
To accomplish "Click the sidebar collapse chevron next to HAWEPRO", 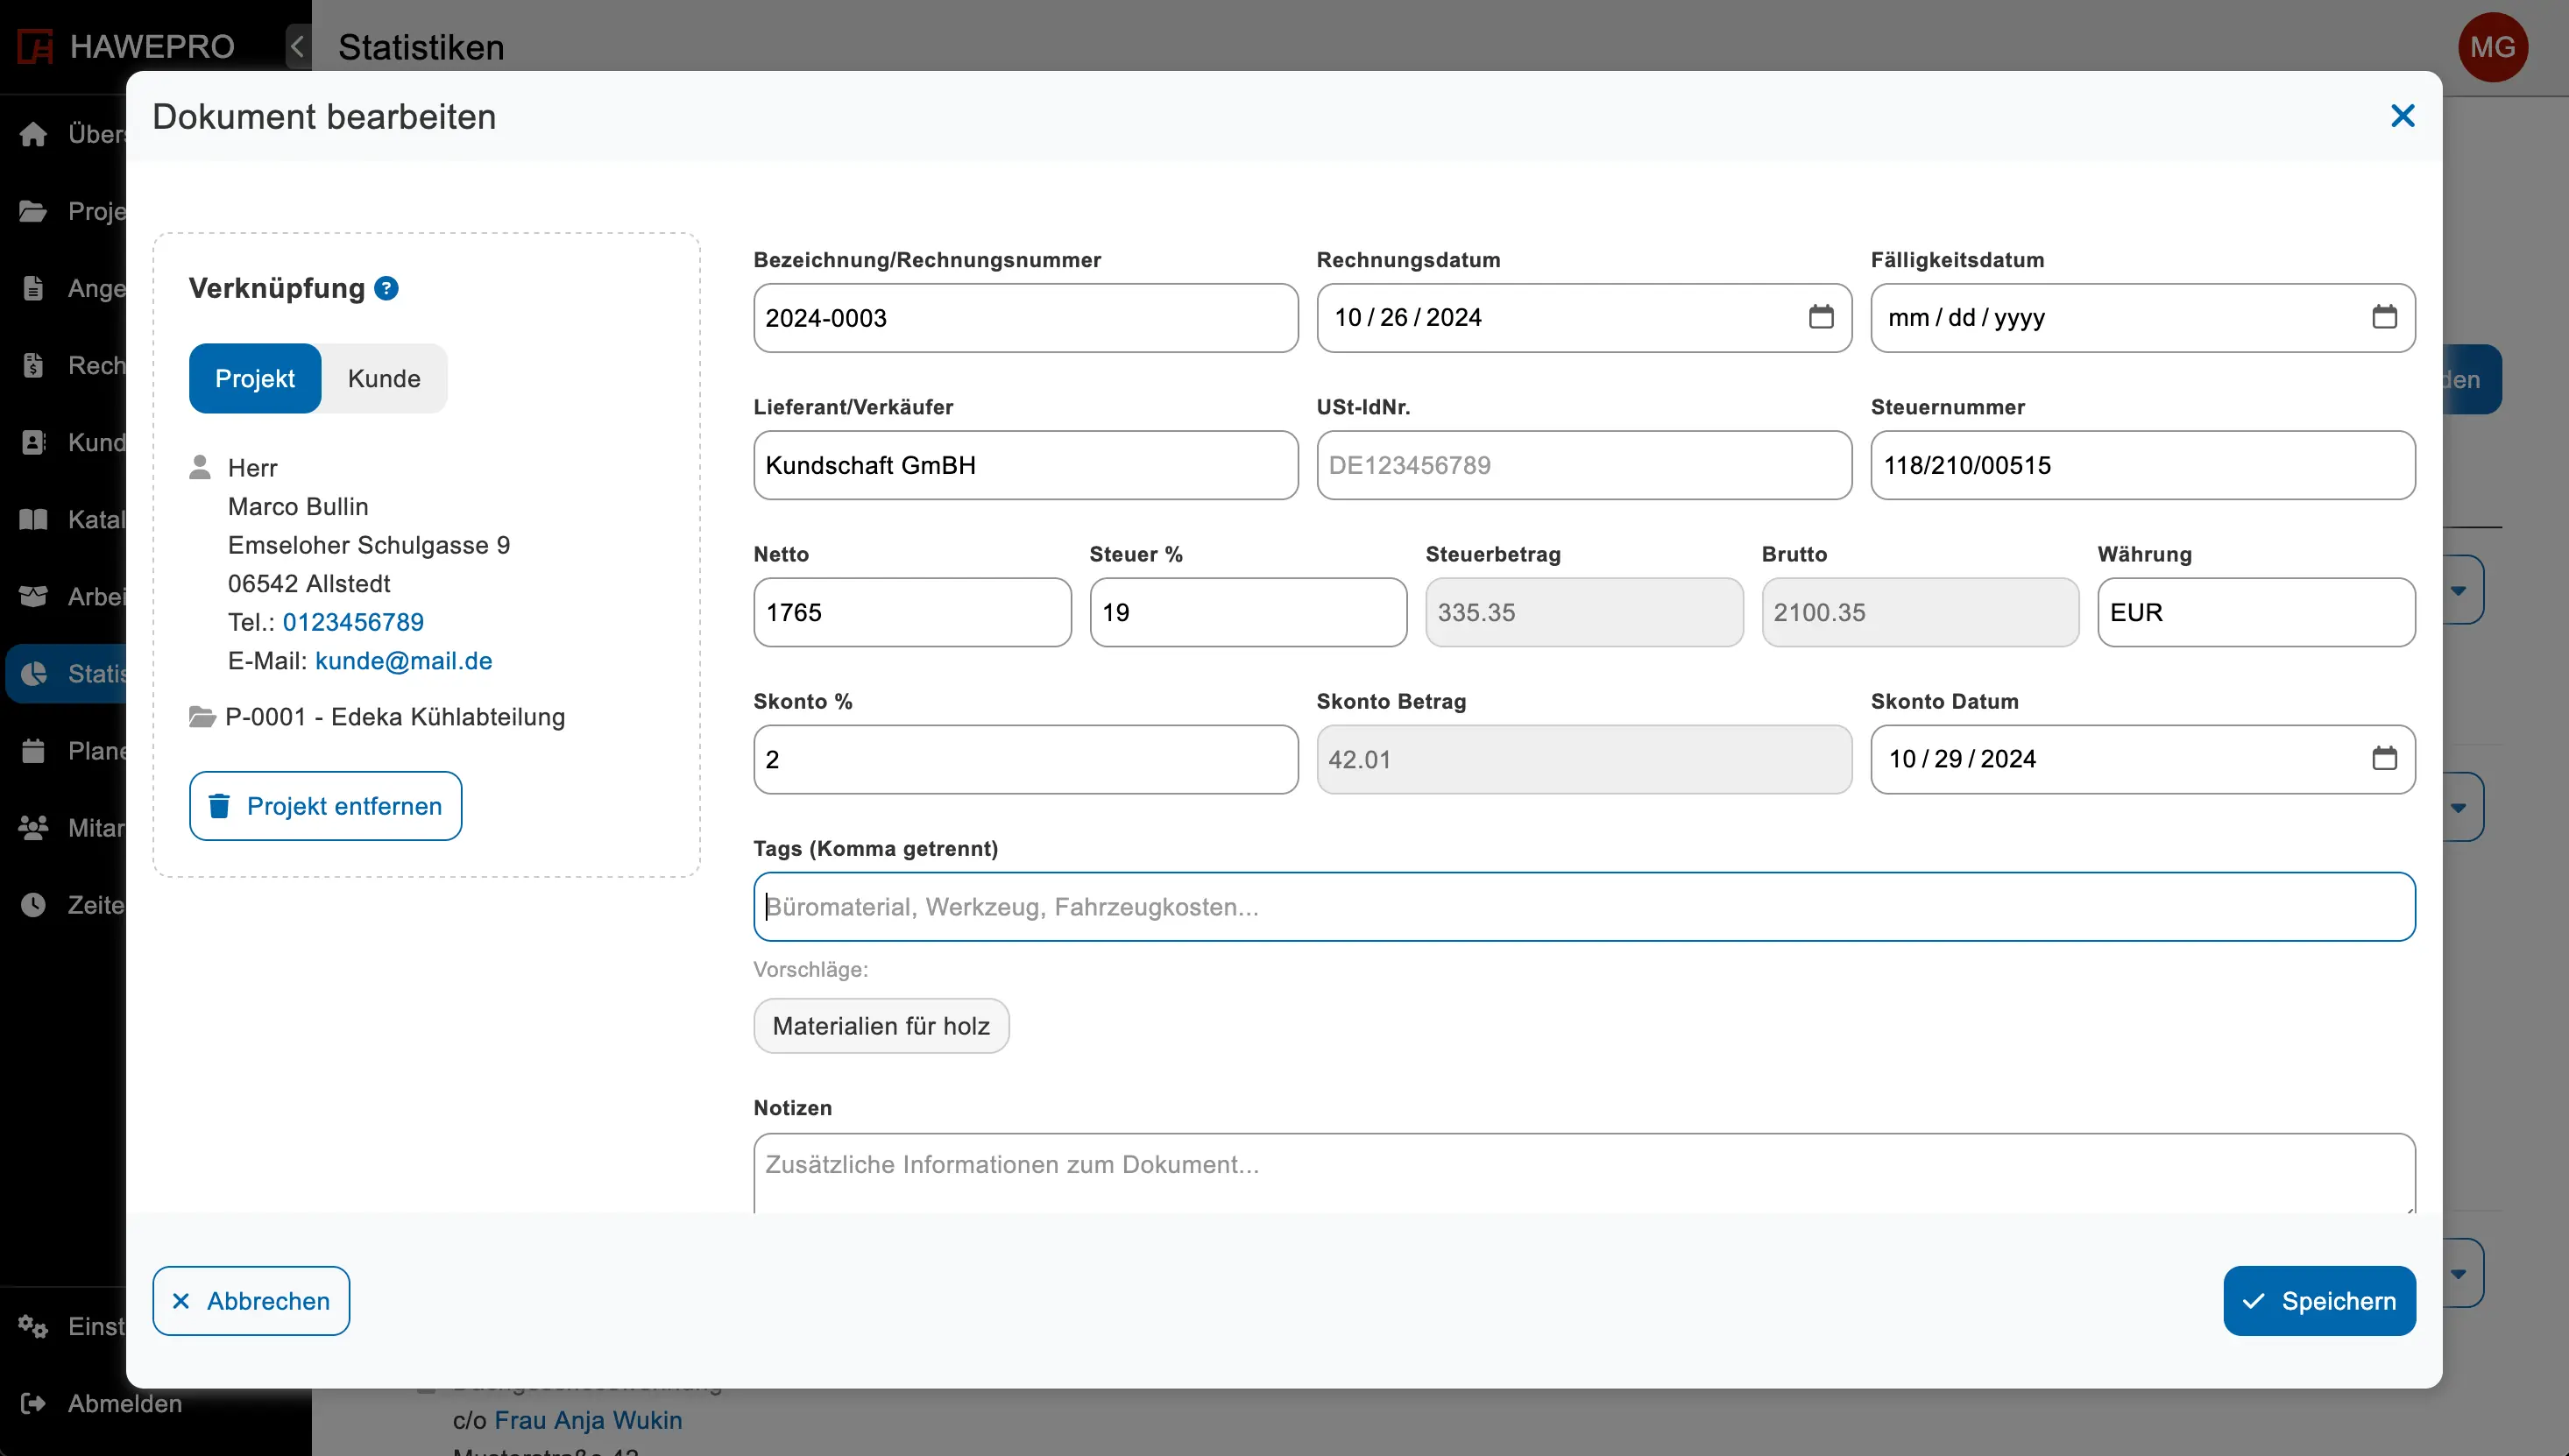I will coord(297,46).
